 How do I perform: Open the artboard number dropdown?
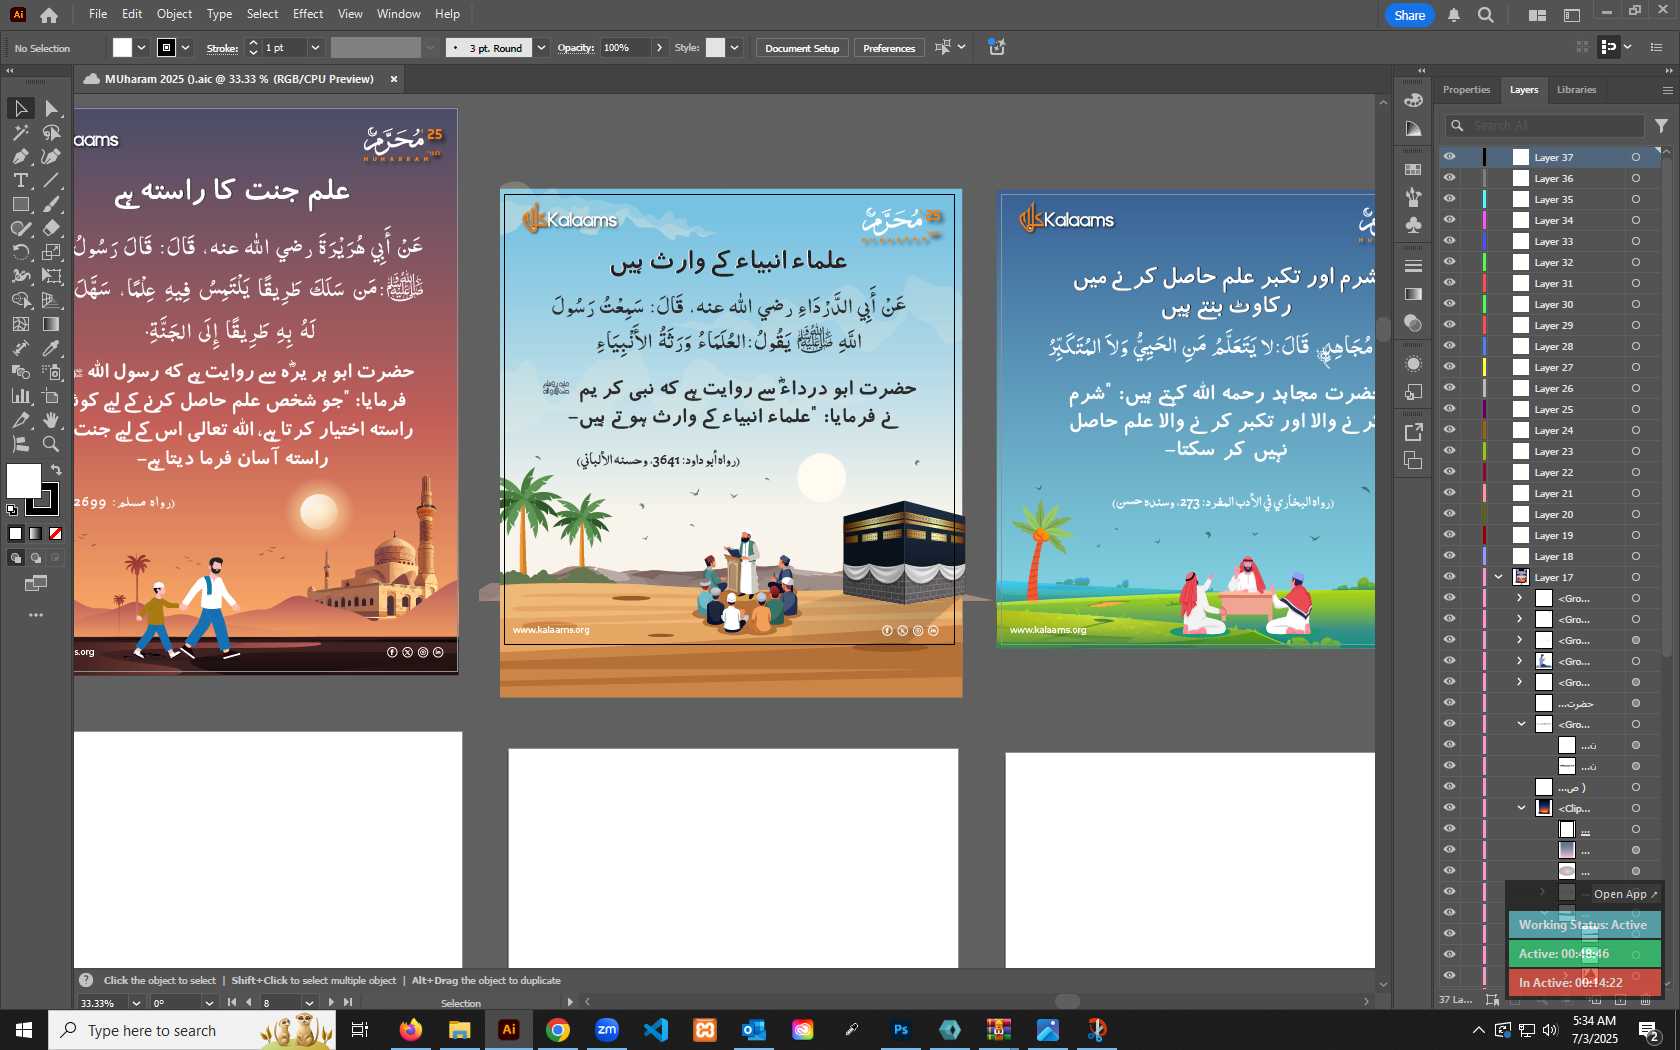pyautogui.click(x=309, y=1002)
